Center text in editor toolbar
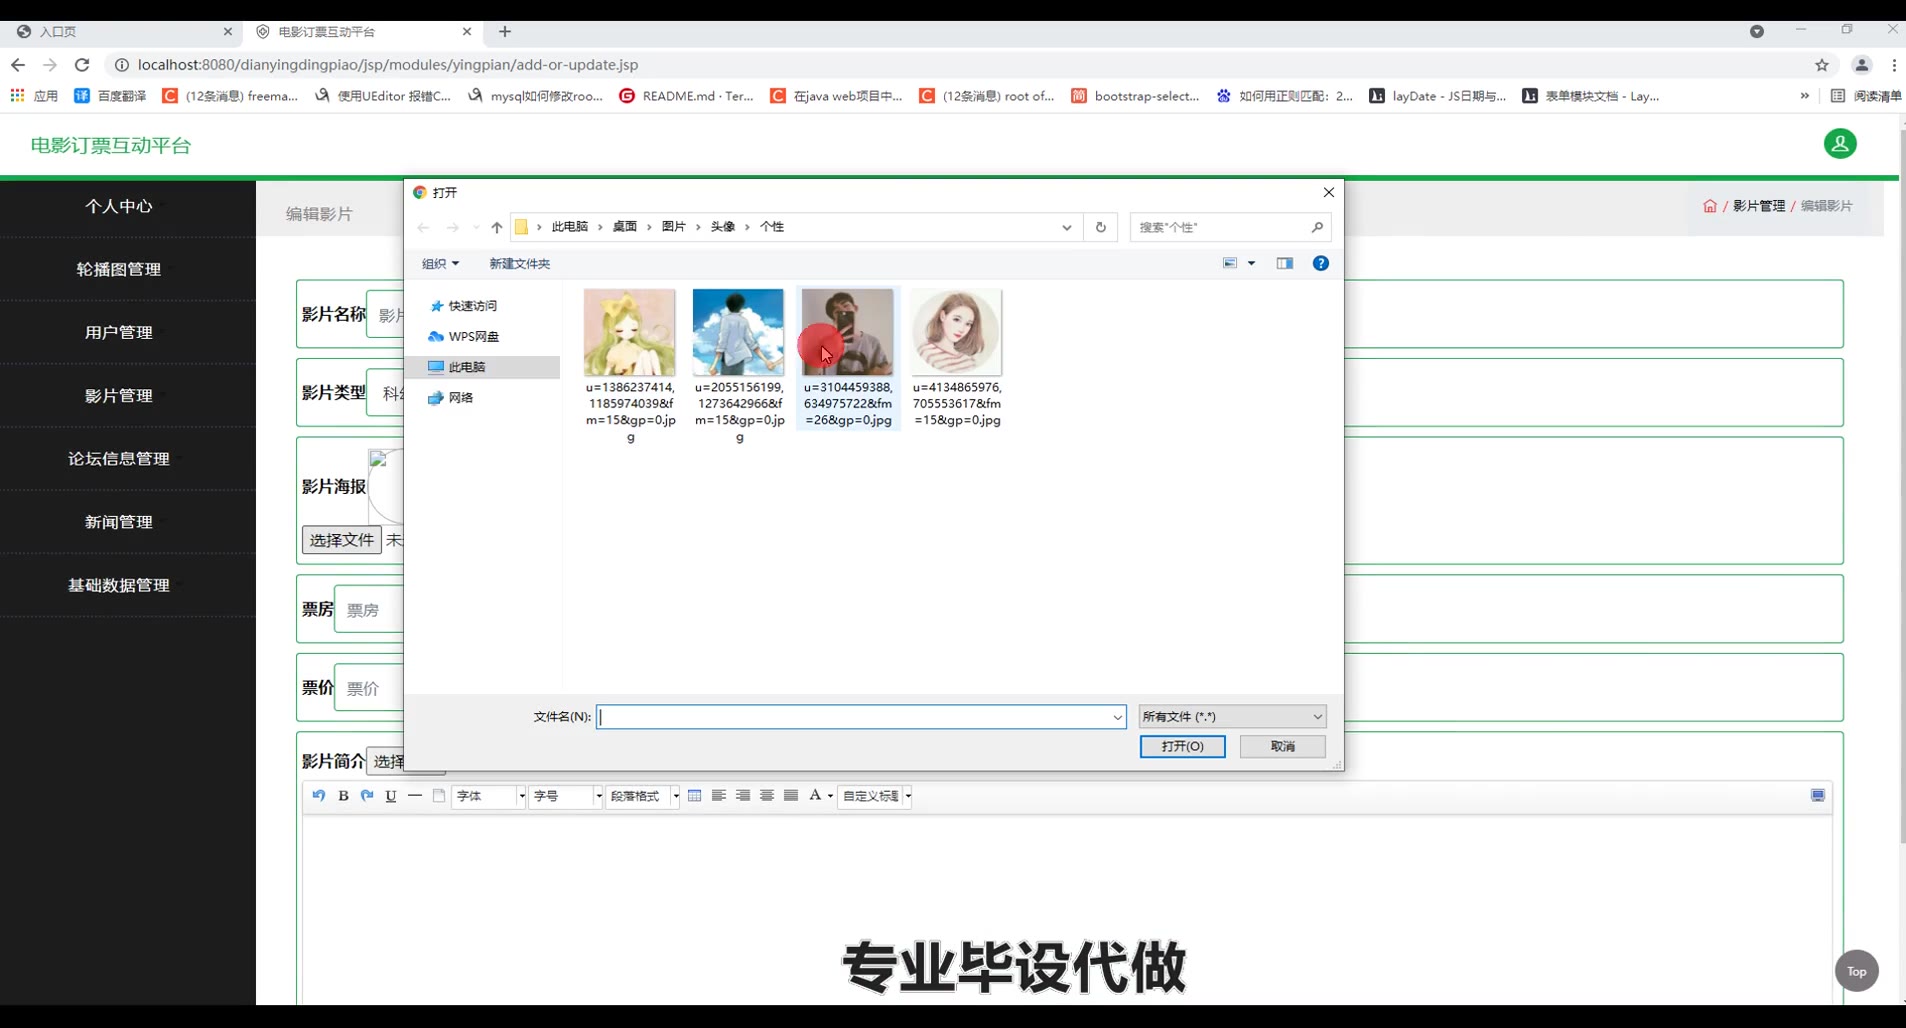The image size is (1906, 1028). 767,796
